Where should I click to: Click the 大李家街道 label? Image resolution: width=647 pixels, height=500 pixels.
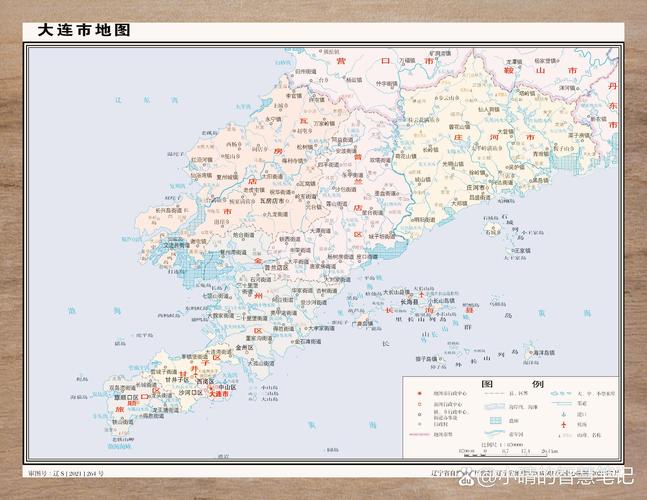point(322,328)
